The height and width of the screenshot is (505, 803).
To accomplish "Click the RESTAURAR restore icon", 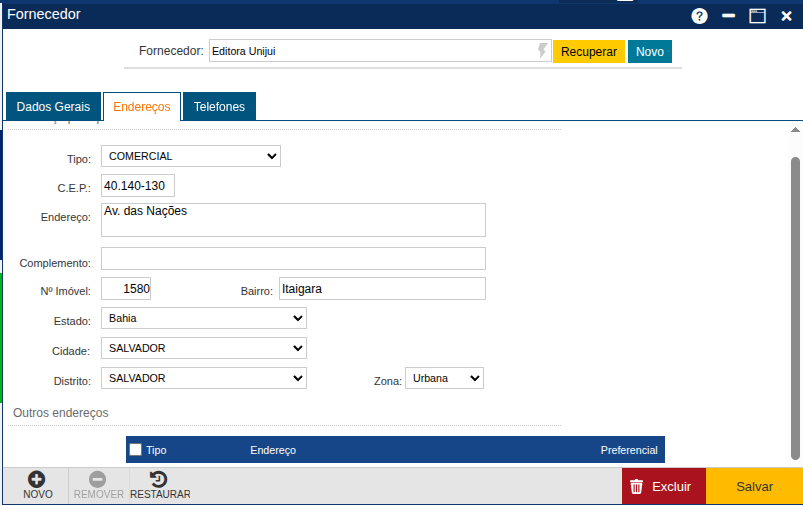I will click(x=159, y=479).
